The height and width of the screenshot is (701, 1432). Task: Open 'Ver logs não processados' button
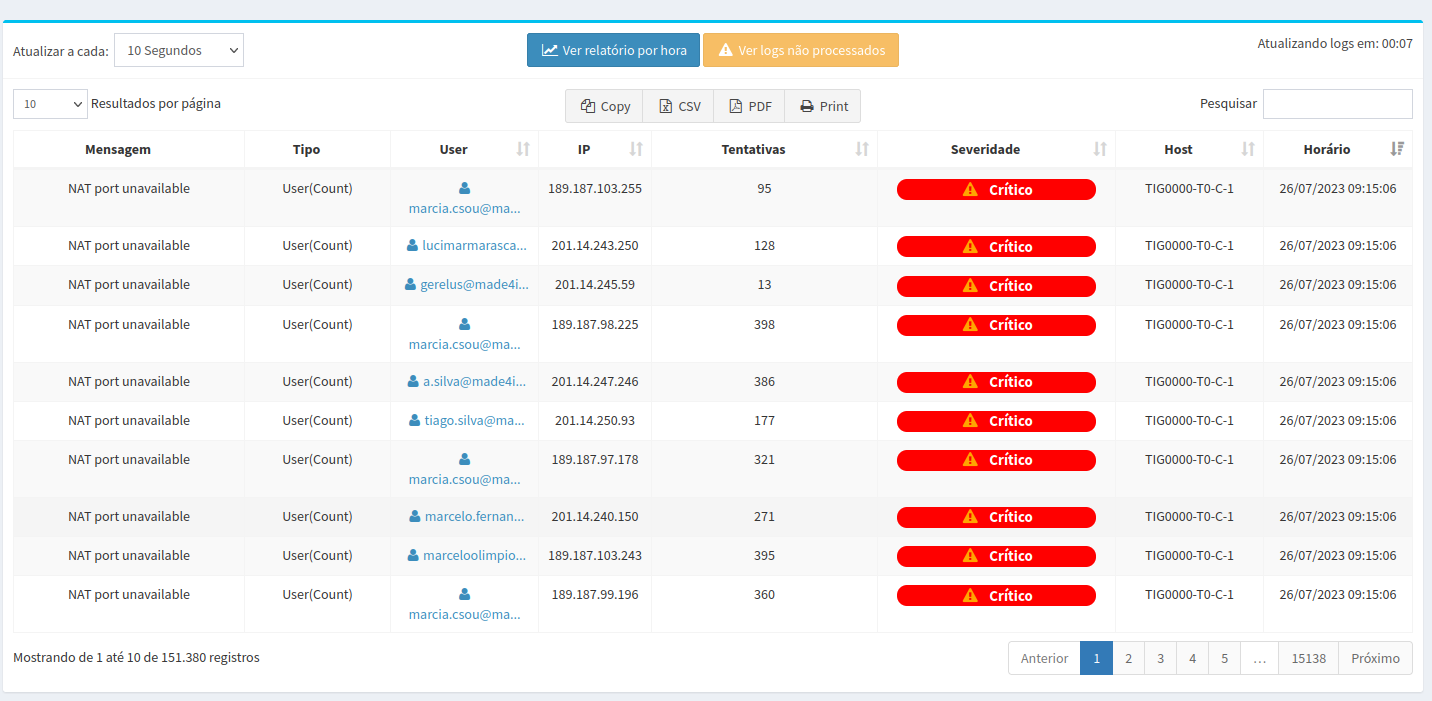tap(800, 50)
